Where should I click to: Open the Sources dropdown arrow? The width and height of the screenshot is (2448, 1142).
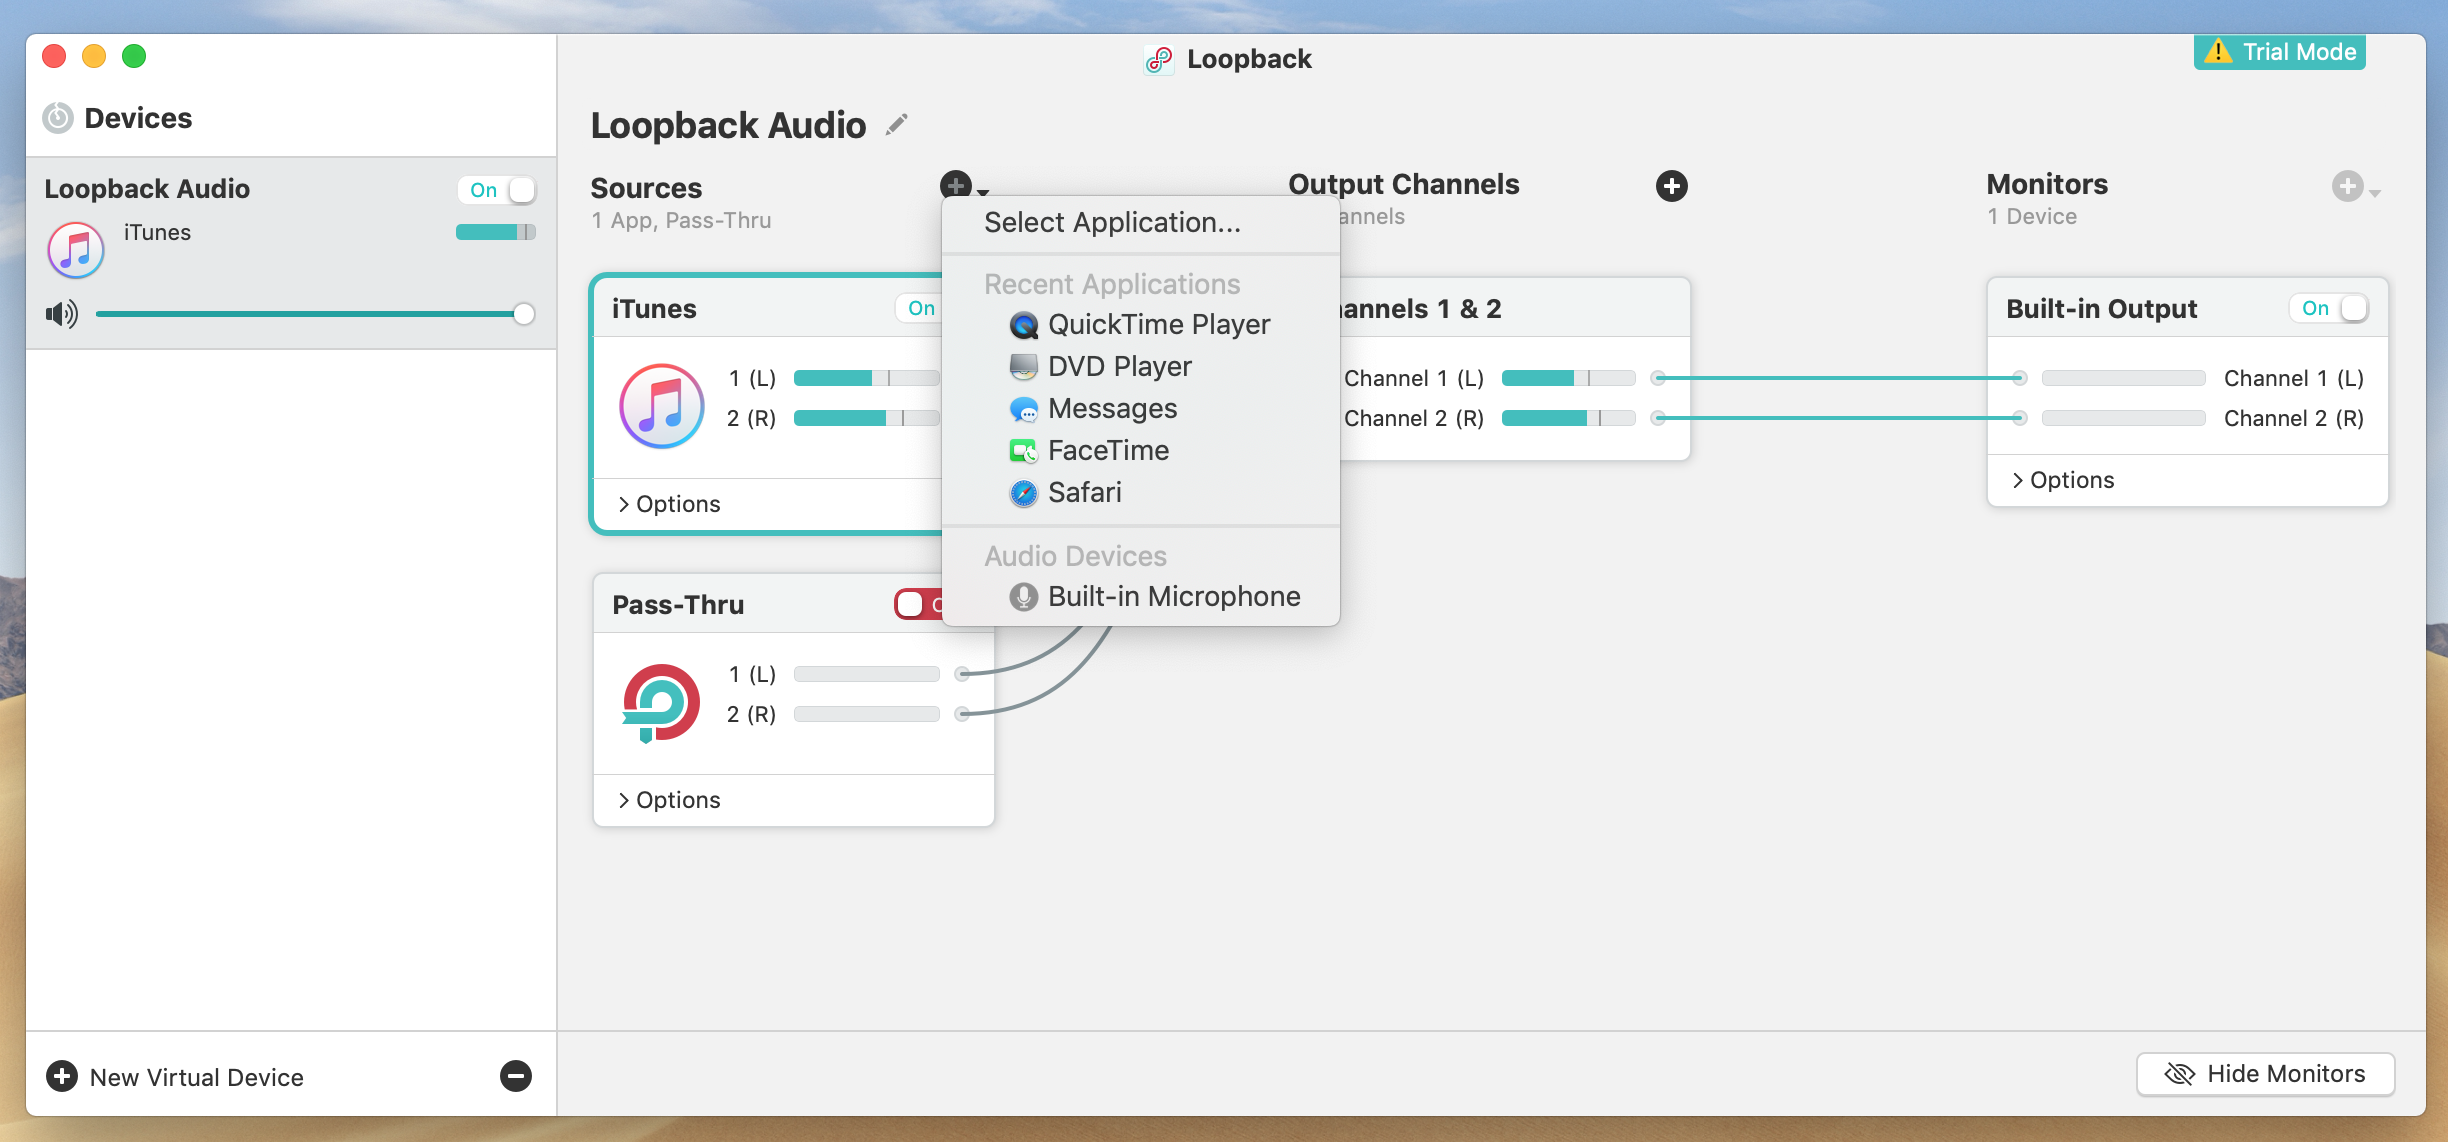[983, 191]
